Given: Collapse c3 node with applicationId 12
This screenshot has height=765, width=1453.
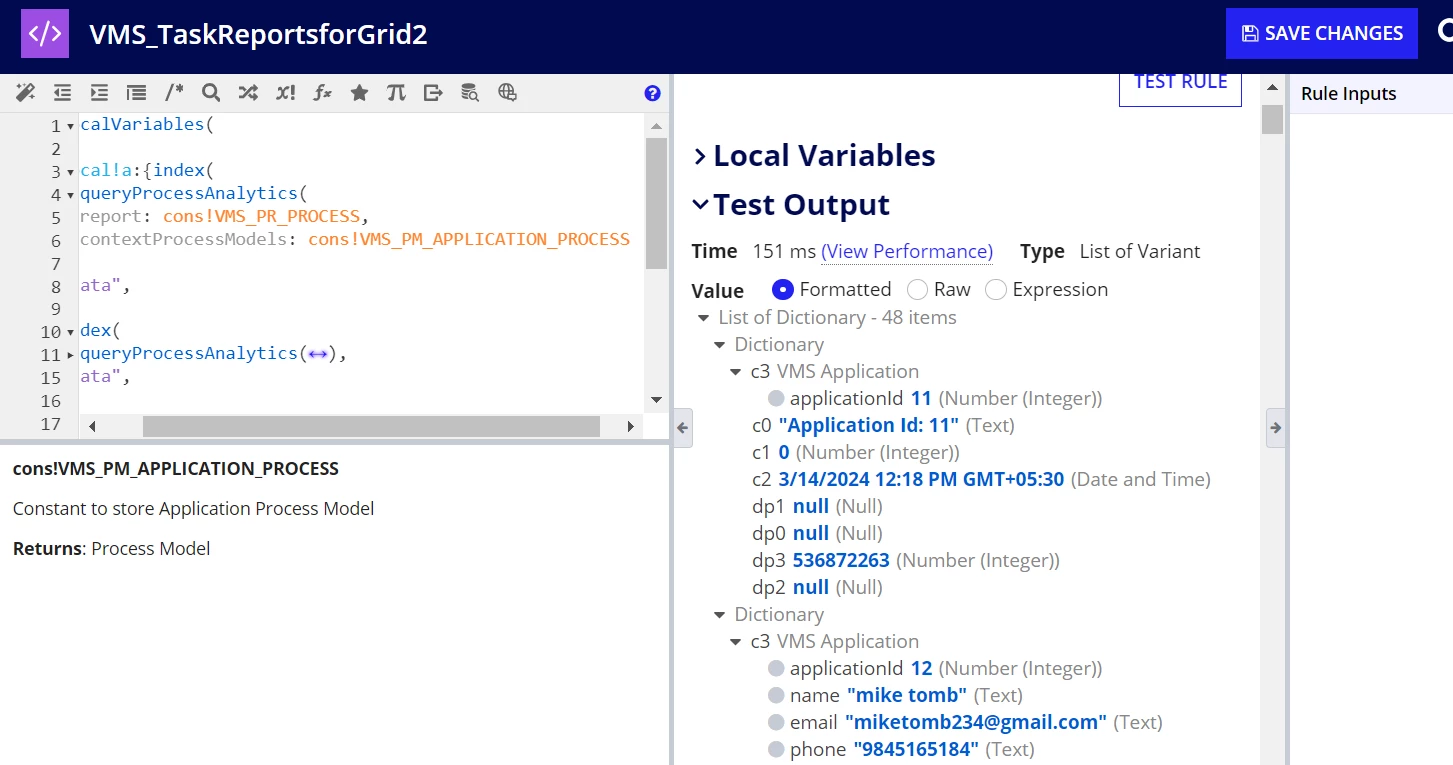Looking at the screenshot, I should point(736,642).
